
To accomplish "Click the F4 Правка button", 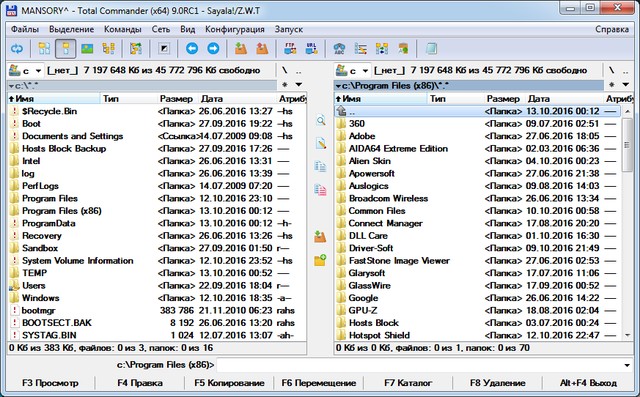I will (x=140, y=383).
